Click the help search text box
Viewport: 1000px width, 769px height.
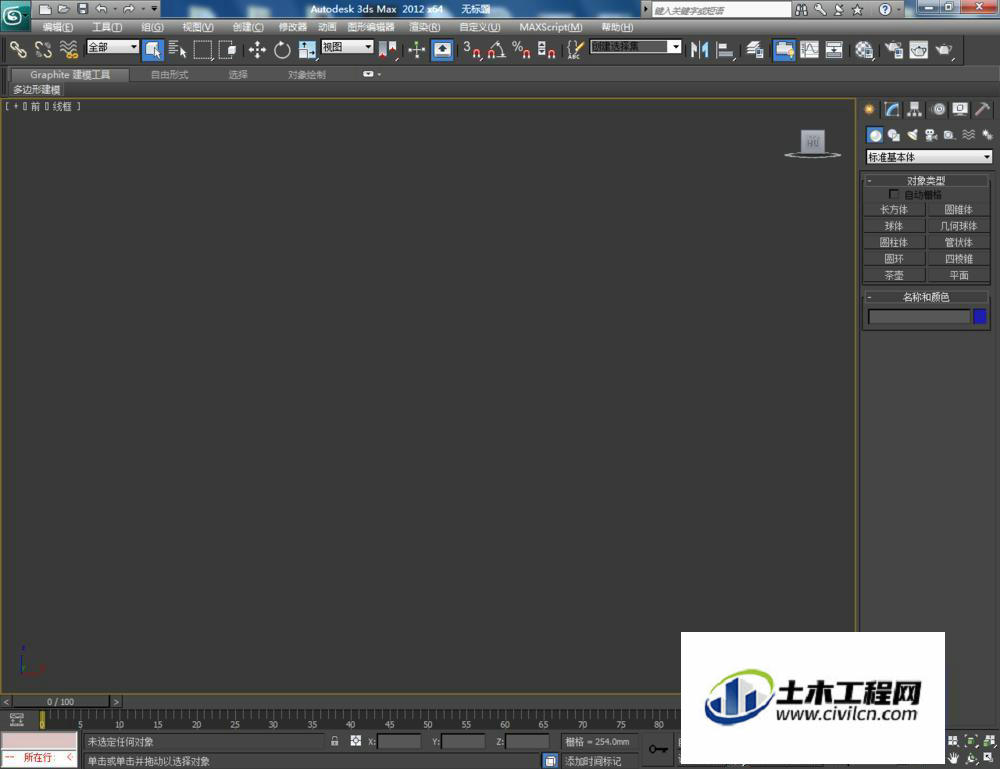point(721,10)
